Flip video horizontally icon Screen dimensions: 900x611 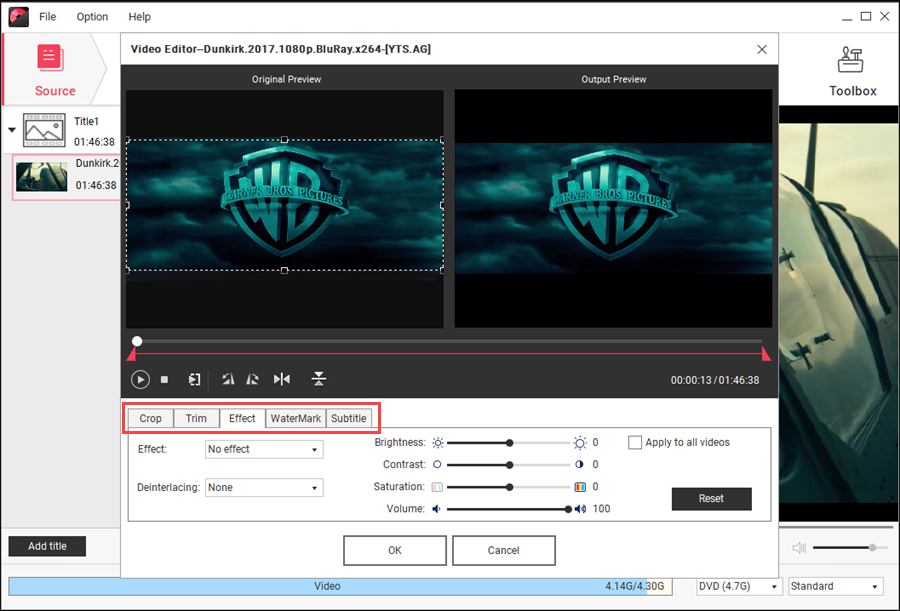[282, 379]
